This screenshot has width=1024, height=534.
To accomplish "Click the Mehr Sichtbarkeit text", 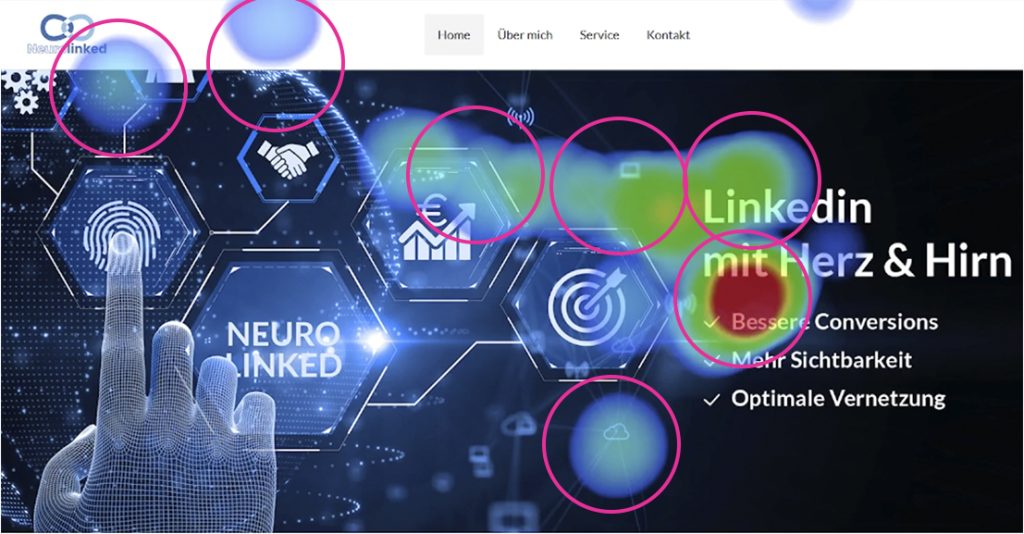I will click(x=822, y=360).
